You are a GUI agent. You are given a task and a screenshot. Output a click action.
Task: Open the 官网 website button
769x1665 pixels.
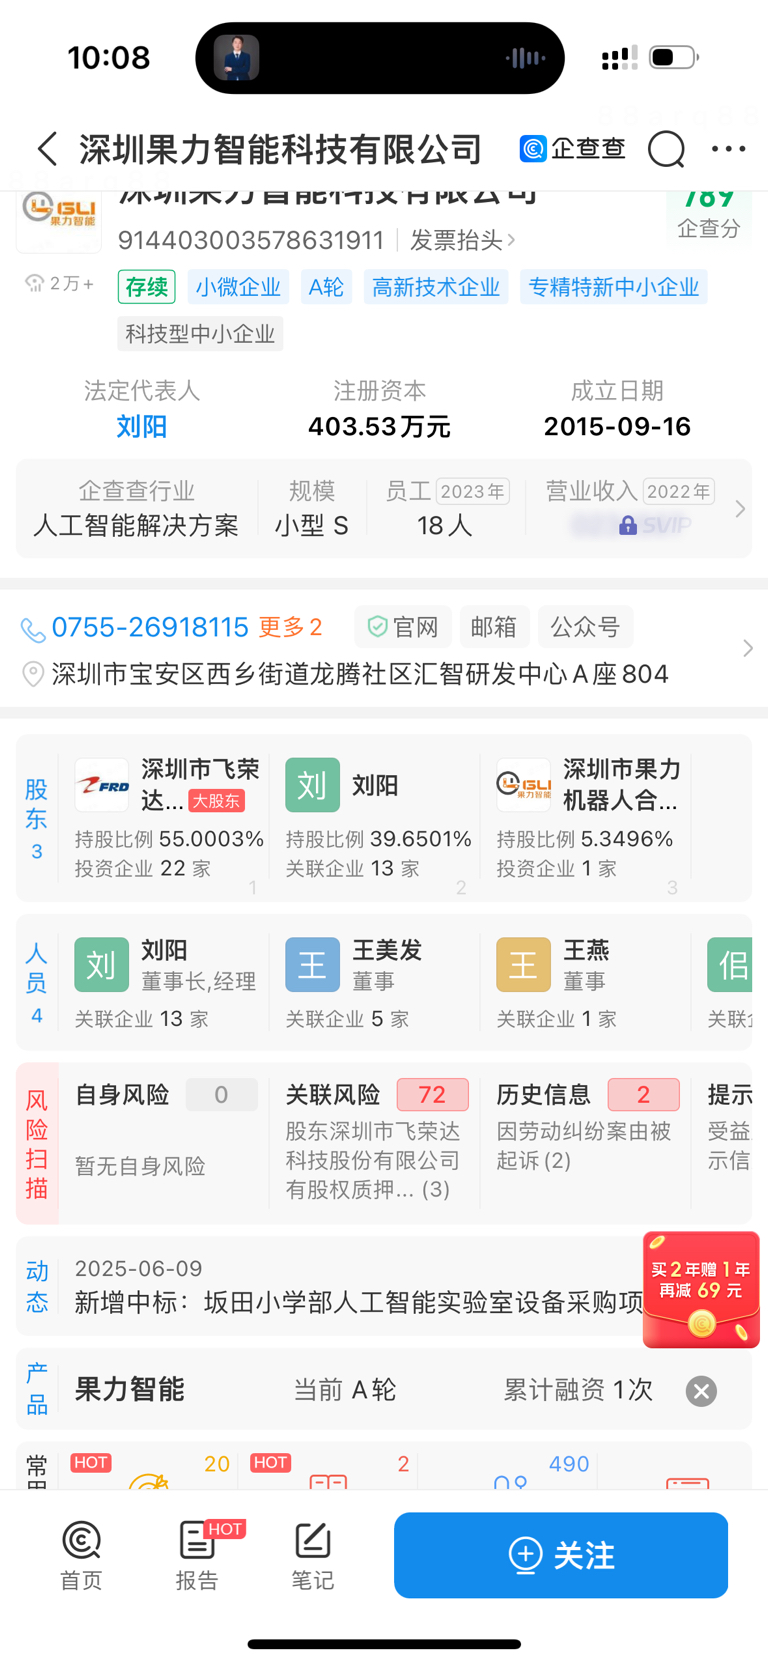[403, 627]
